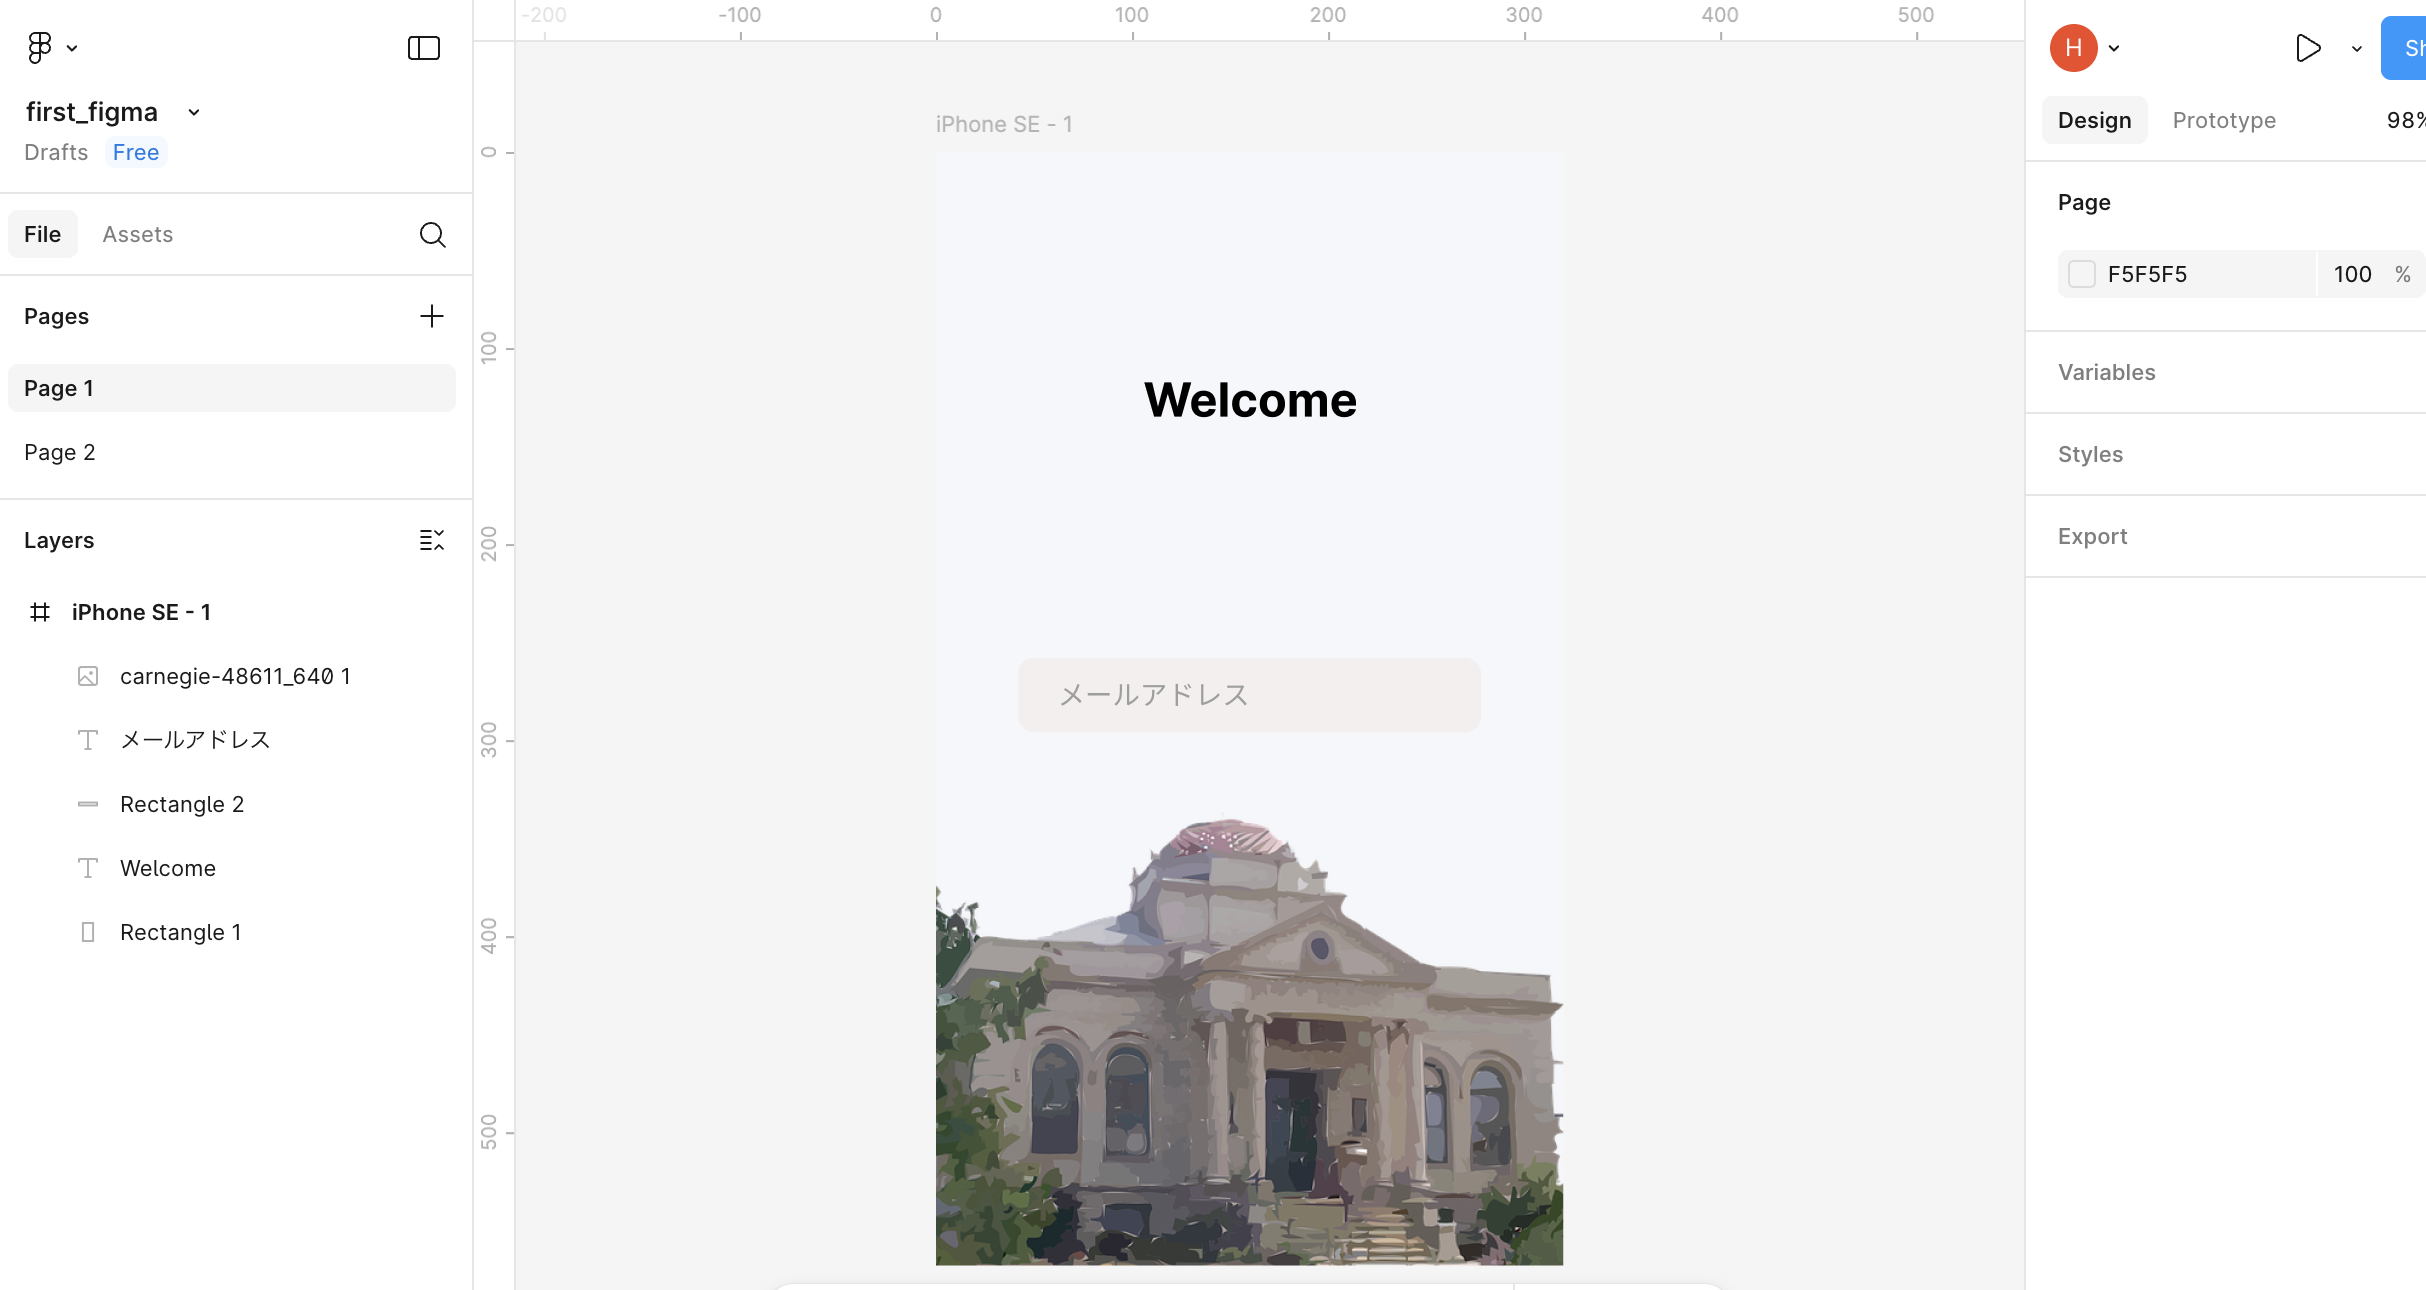Click the page background color swatch

pos(2082,274)
